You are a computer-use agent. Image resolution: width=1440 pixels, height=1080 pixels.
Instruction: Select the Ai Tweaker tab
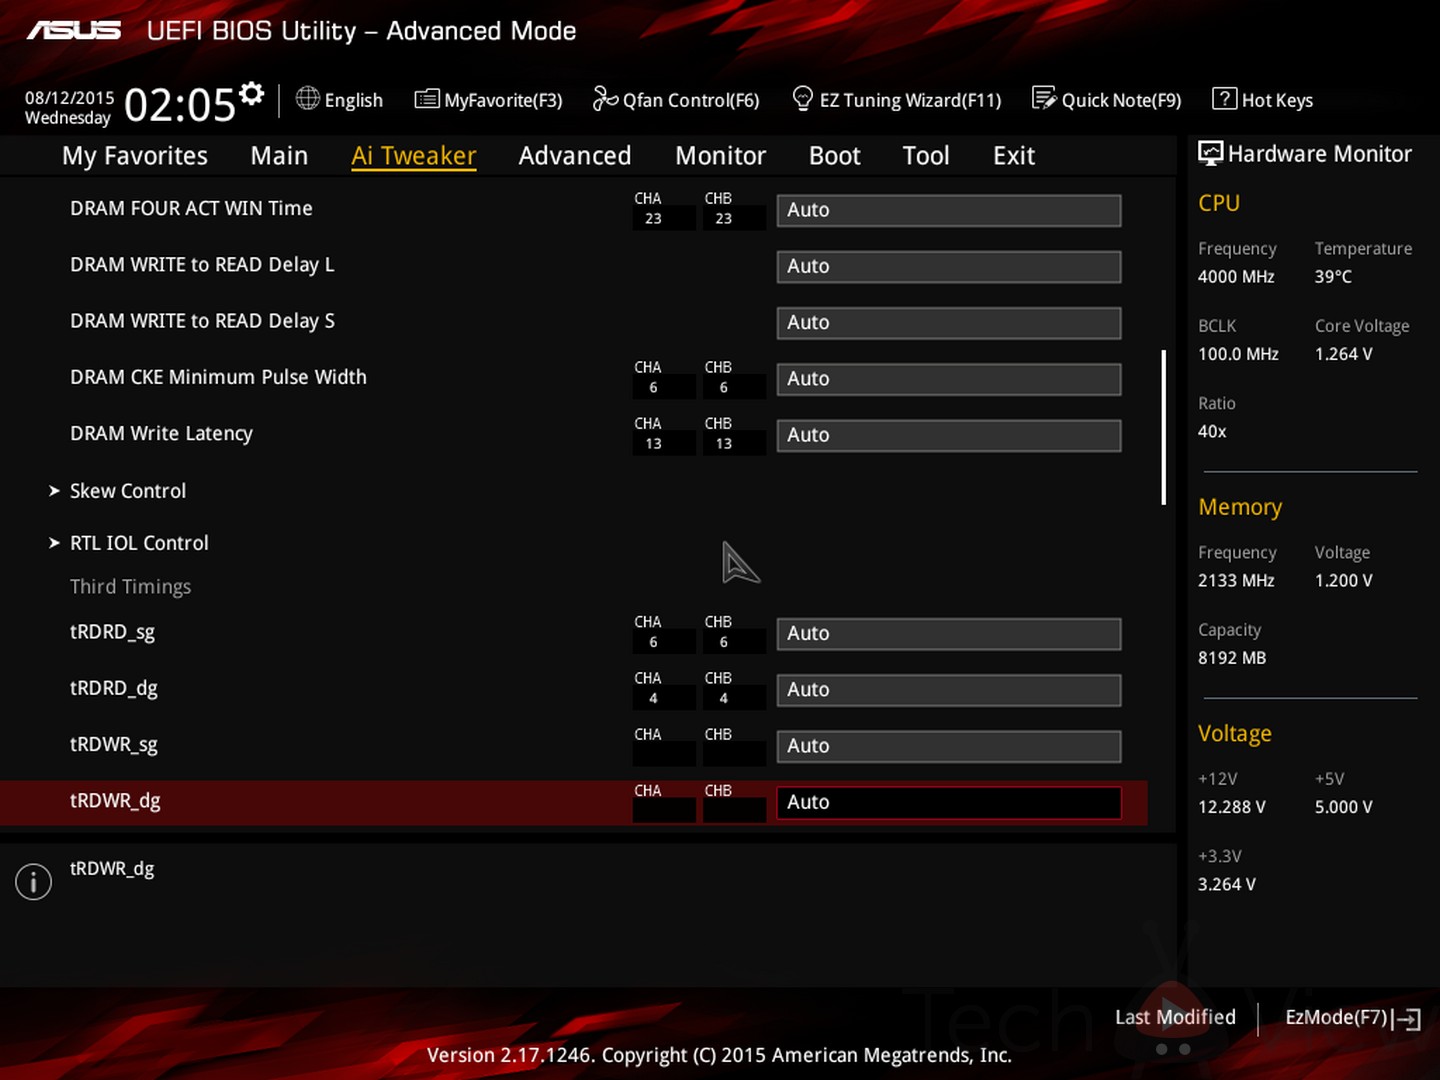414,156
